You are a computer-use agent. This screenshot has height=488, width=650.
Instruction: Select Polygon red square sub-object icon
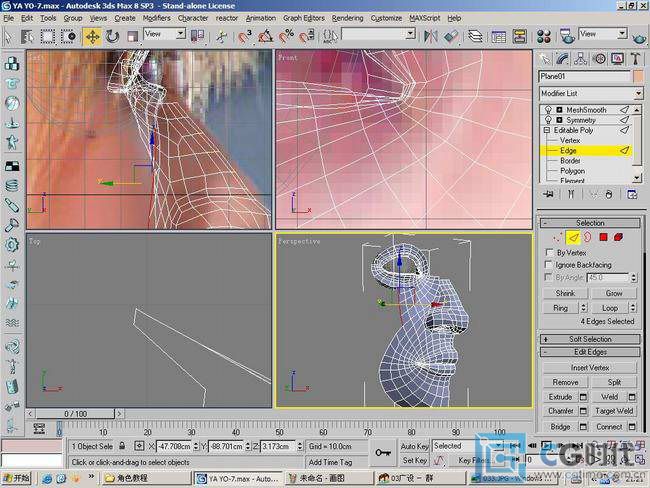(603, 238)
